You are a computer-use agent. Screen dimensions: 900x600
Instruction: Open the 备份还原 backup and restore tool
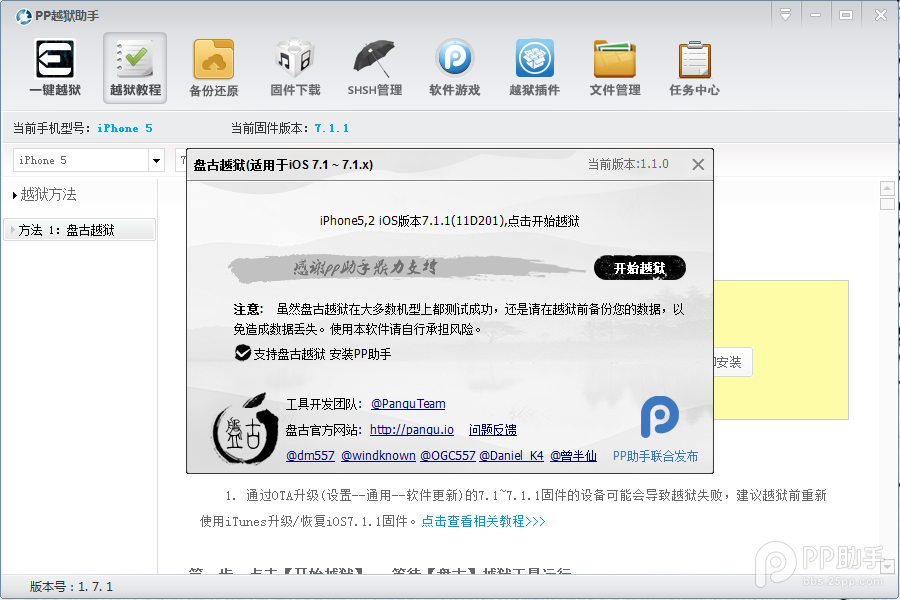(214, 67)
